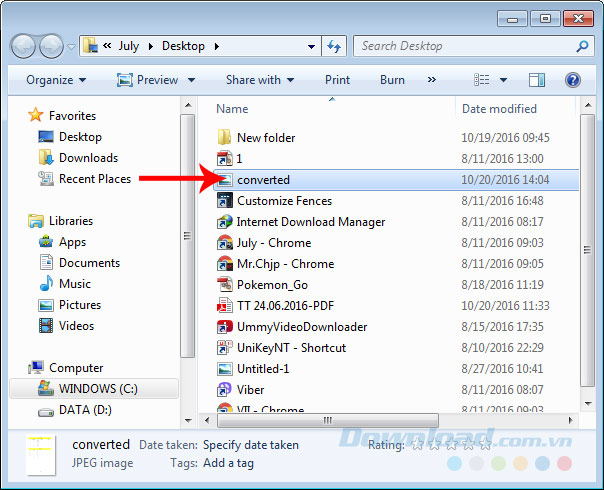Image resolution: width=604 pixels, height=490 pixels.
Task: Click the Help question mark icon
Action: [x=573, y=80]
